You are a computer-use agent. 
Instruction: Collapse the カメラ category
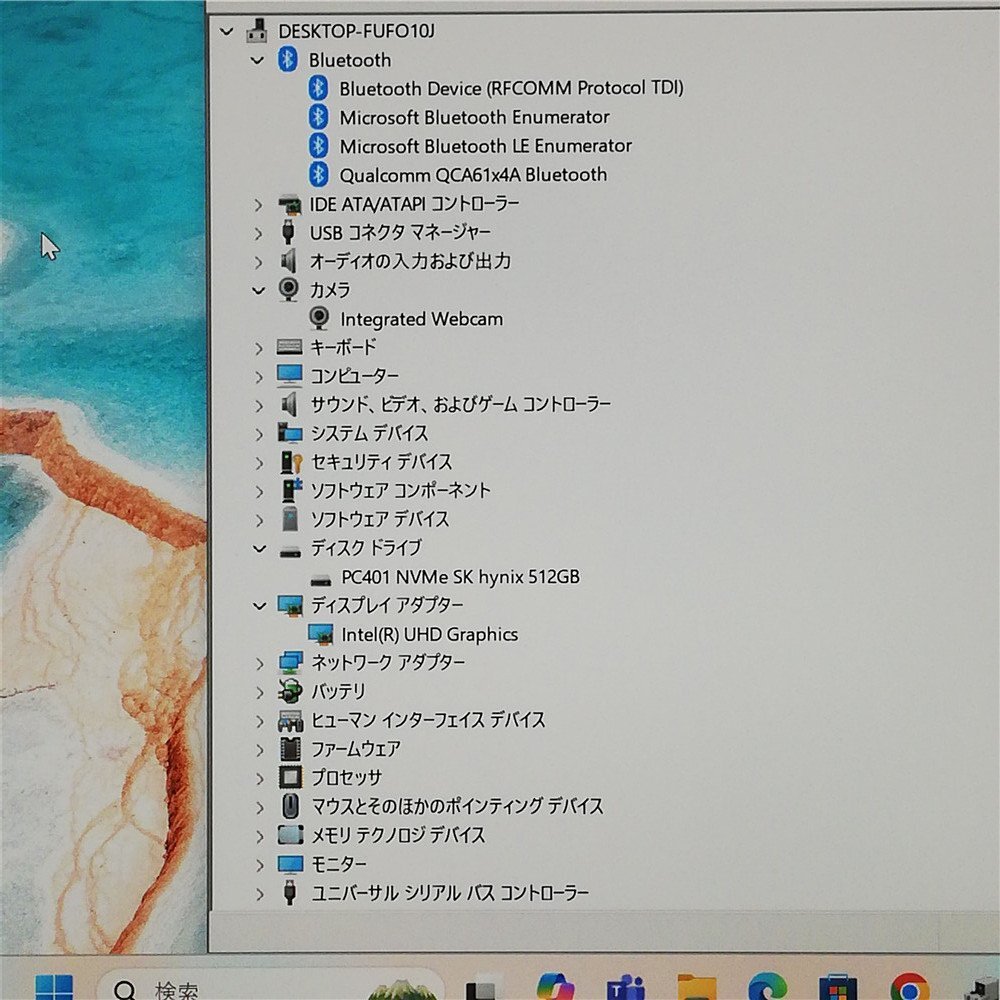click(258, 291)
